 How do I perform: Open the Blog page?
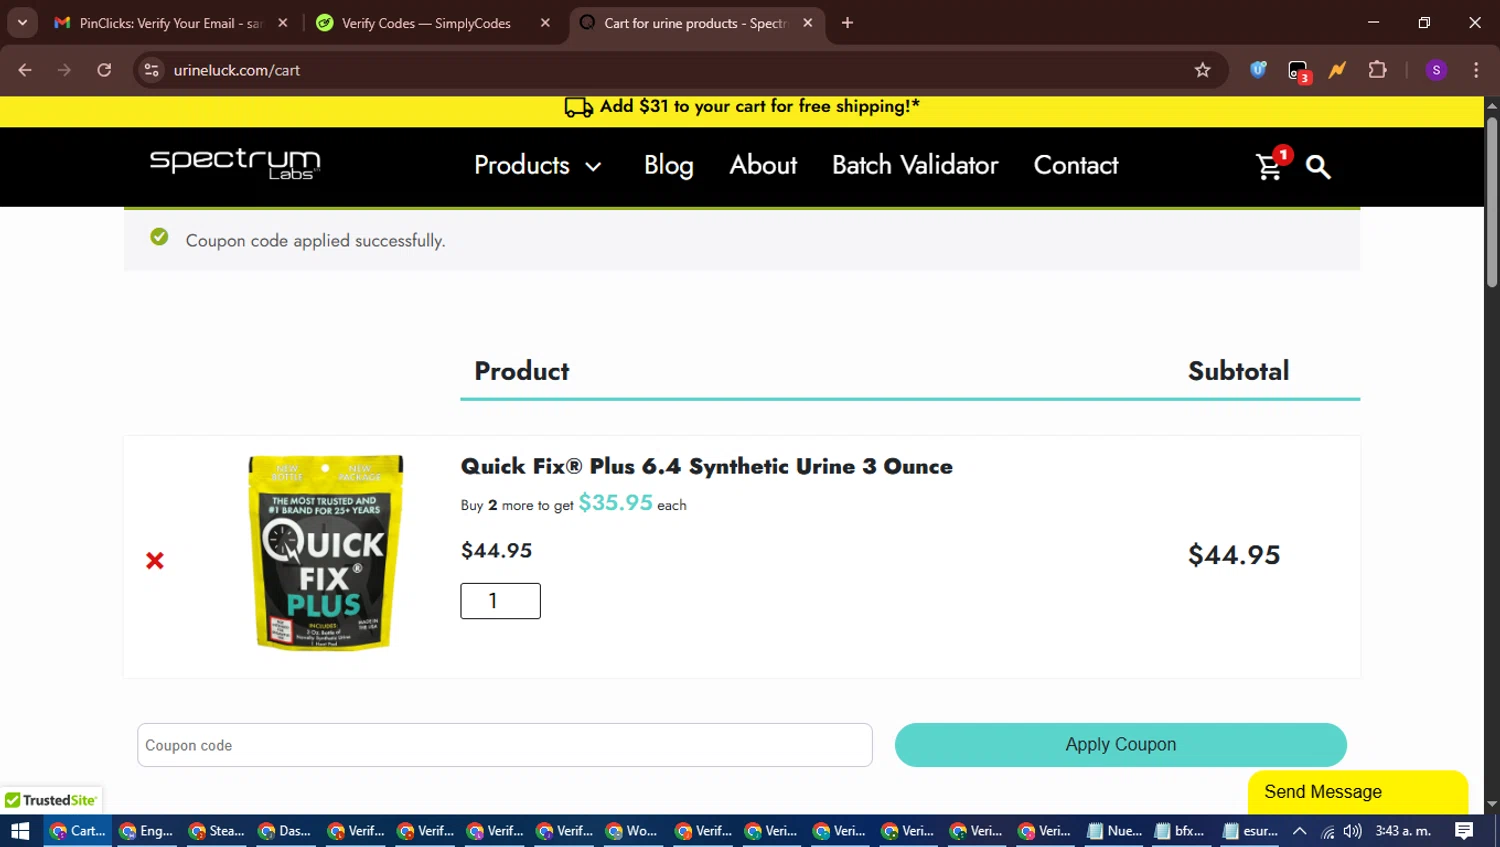click(668, 165)
